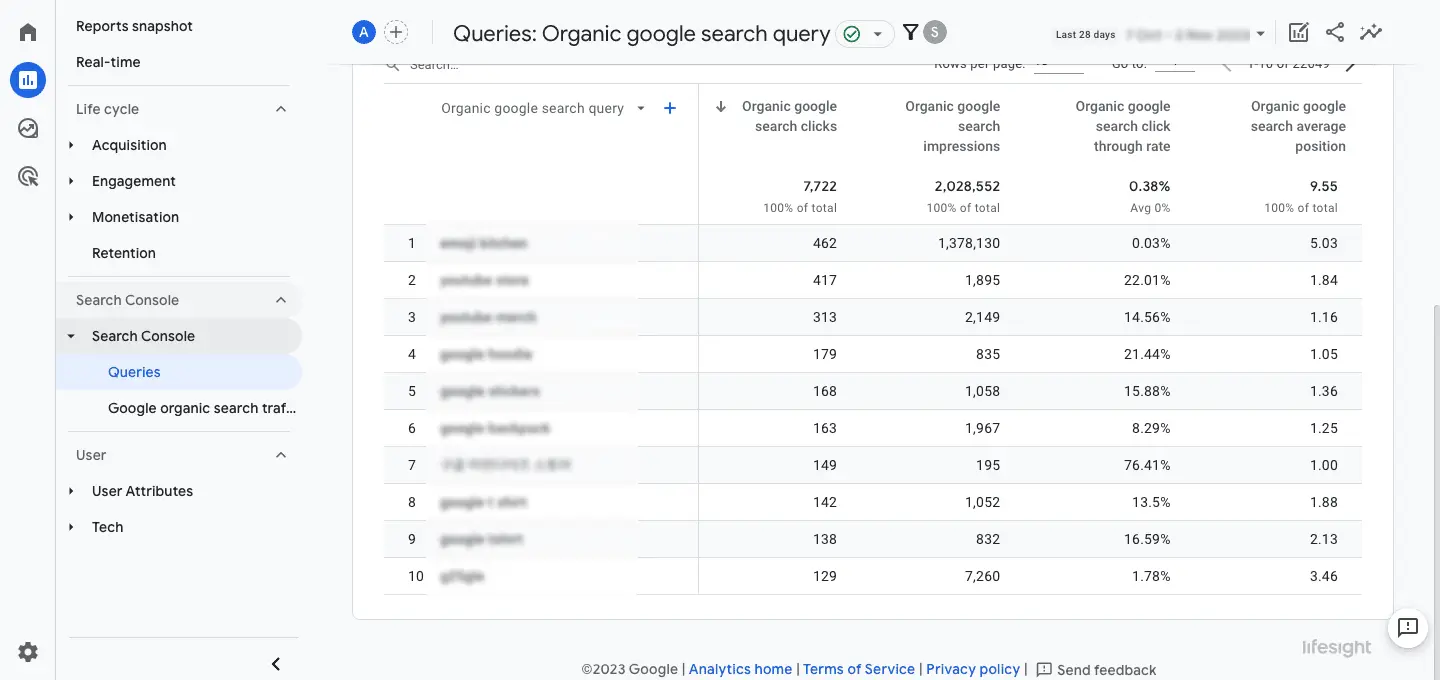Open Google organic search traffic report
This screenshot has height=680, width=1440.
click(x=202, y=408)
